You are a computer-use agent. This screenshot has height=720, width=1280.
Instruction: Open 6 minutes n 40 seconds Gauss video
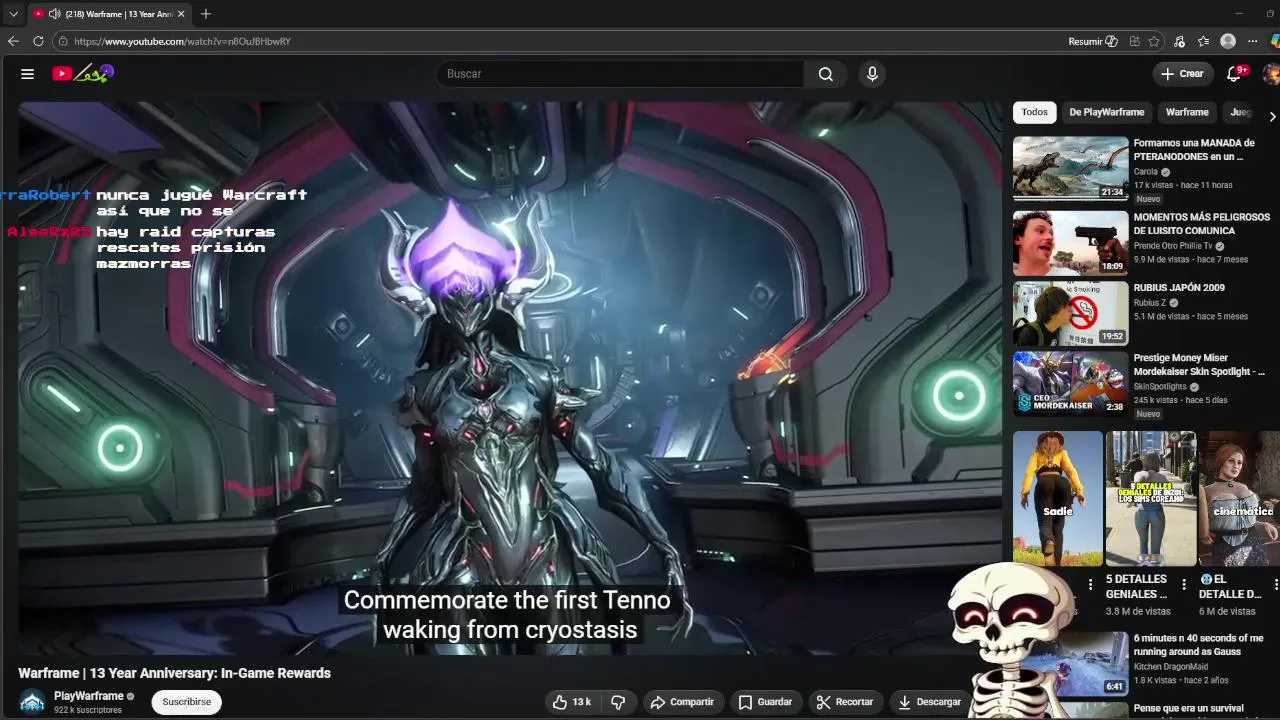[x=1198, y=645]
